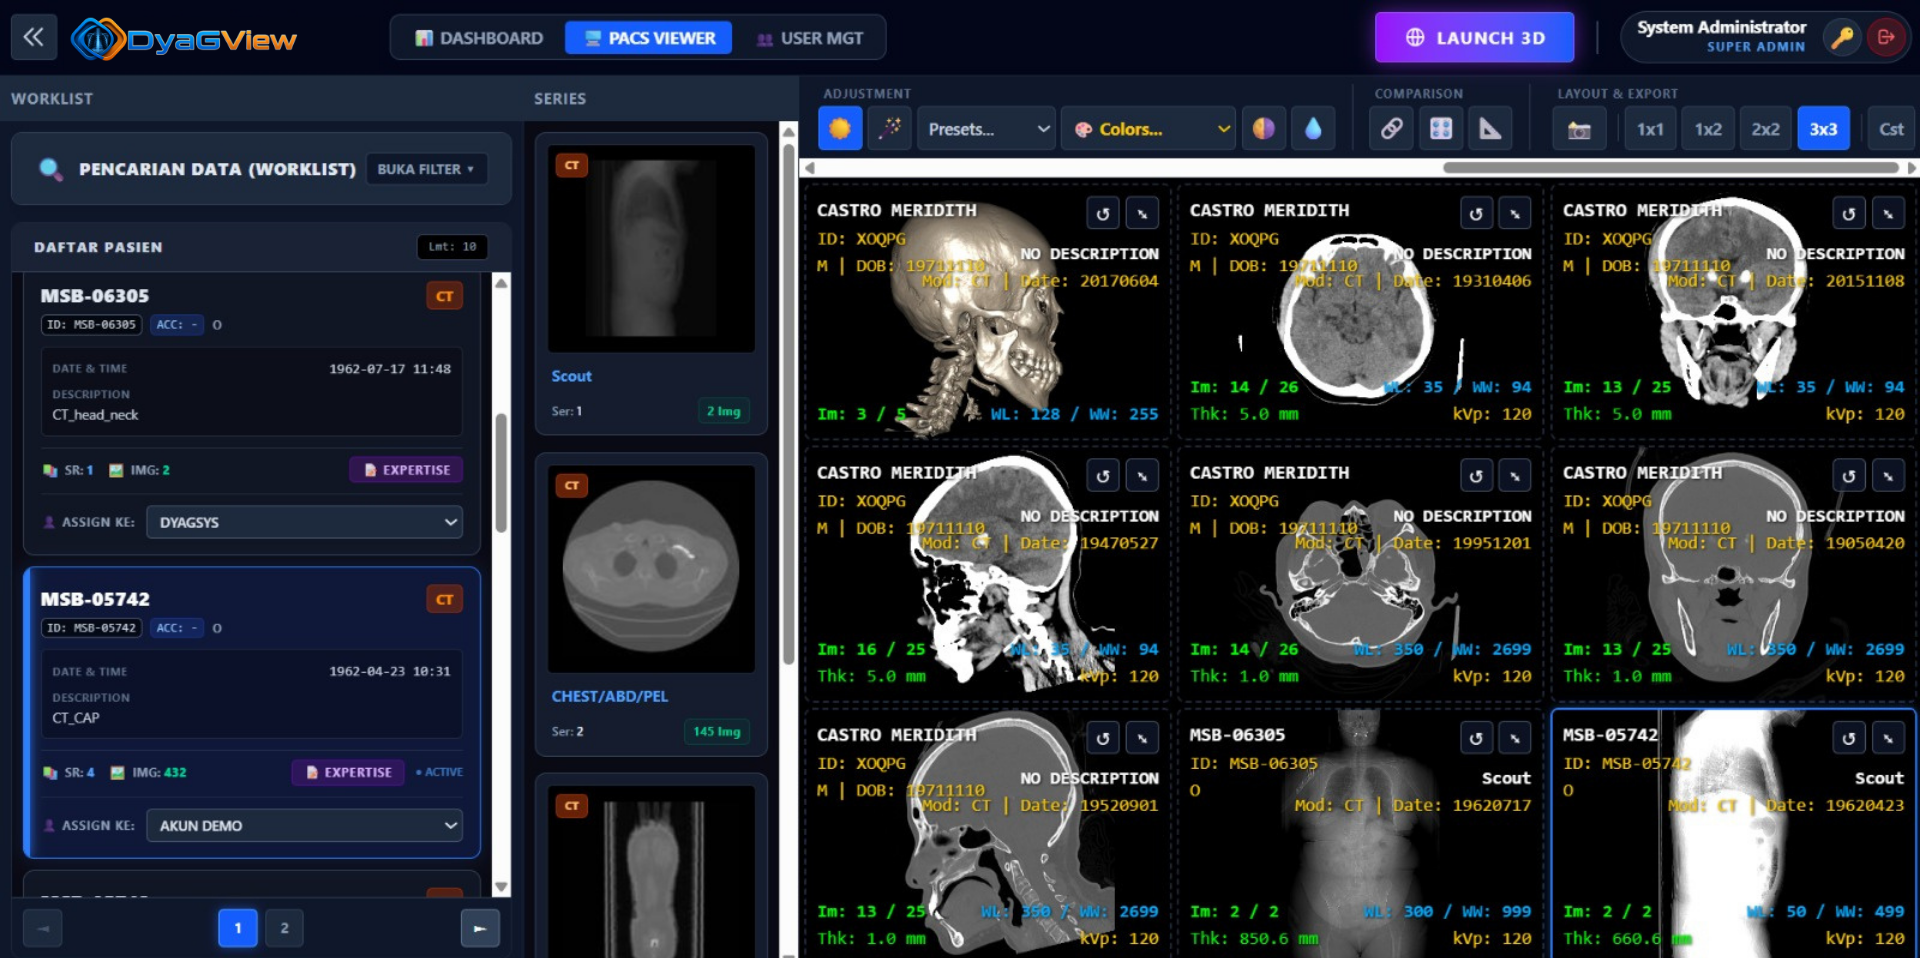This screenshot has width=1920, height=965.
Task: Reset the viewport dated 20151108
Action: coord(1849,213)
